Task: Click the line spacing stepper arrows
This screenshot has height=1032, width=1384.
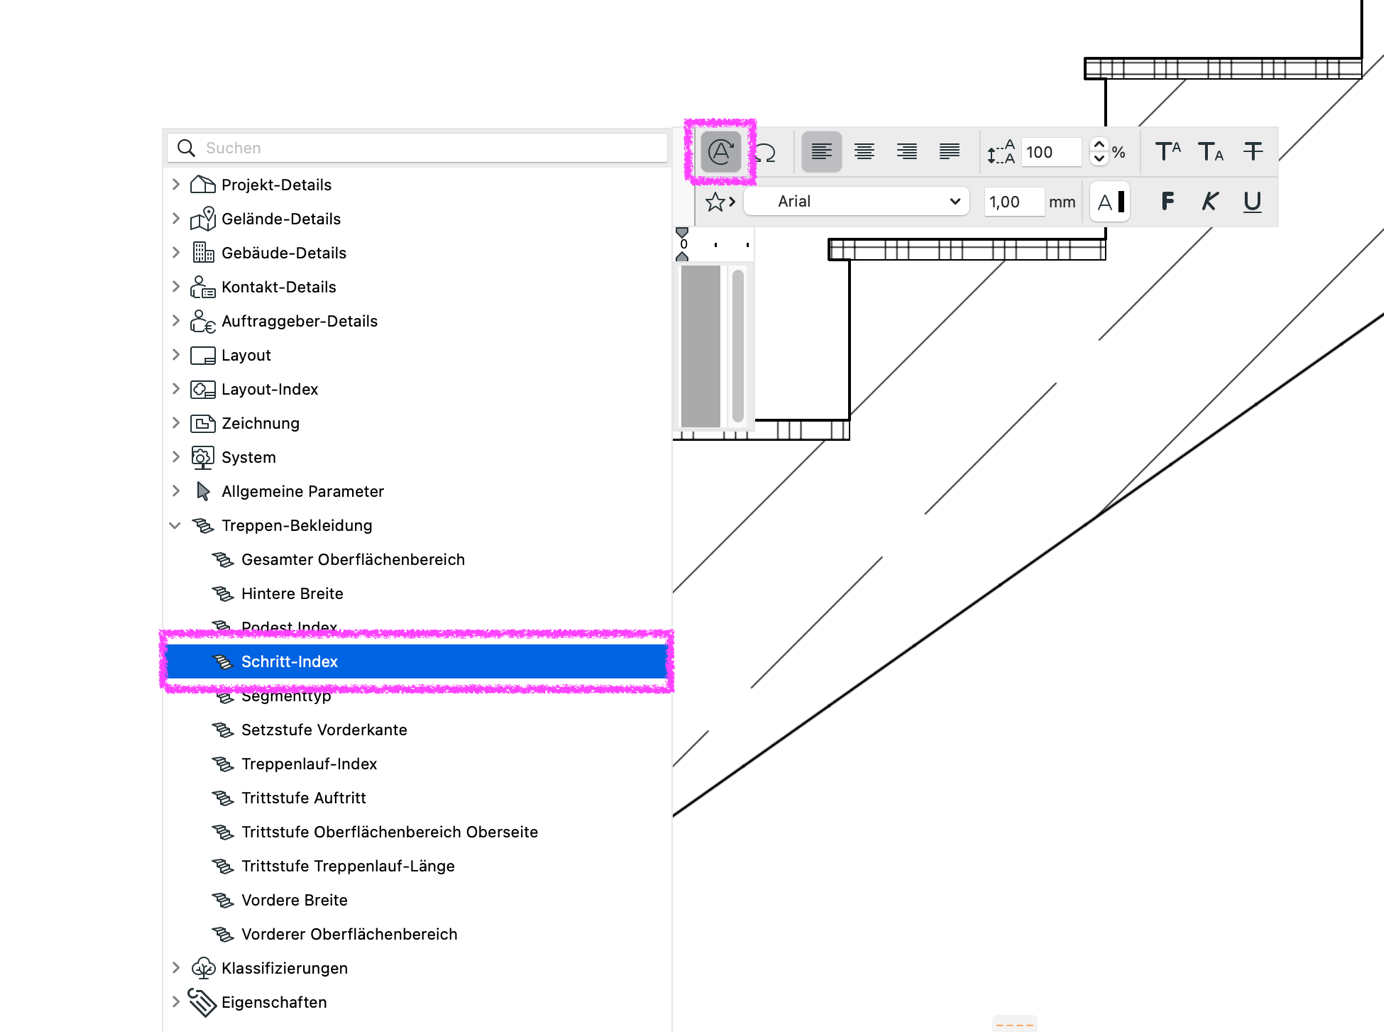Action: pyautogui.click(x=1099, y=152)
